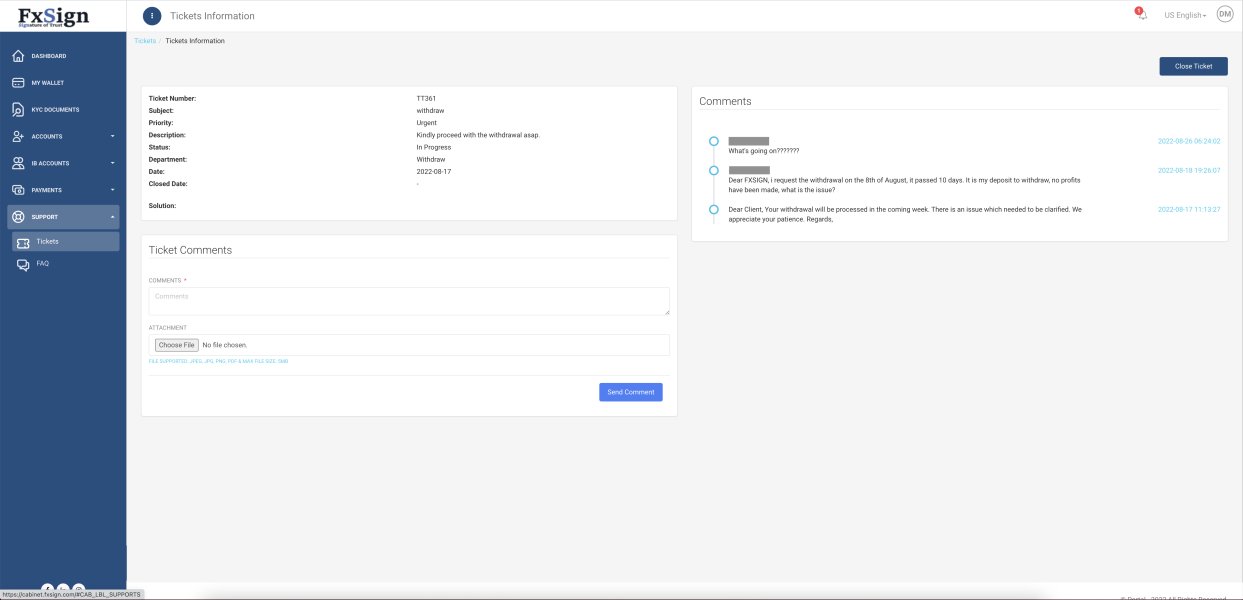Click the Department value Withdraw

tap(431, 159)
